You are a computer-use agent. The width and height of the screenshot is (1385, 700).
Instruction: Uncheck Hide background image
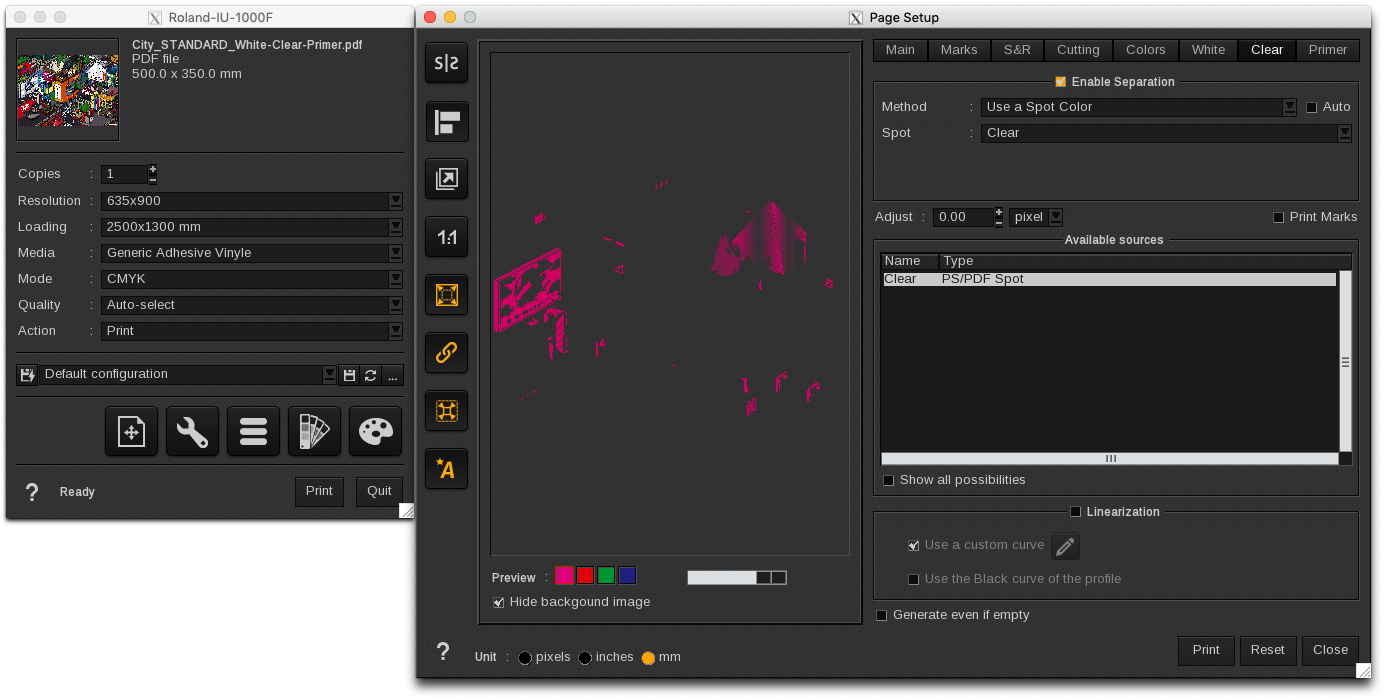click(498, 601)
